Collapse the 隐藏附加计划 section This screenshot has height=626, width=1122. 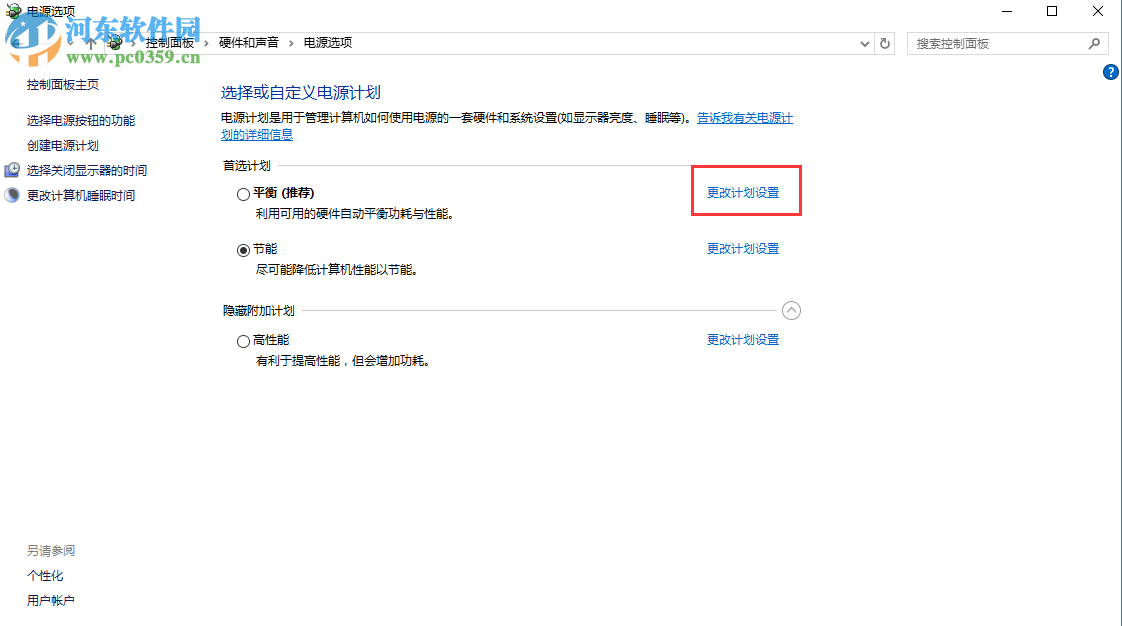792,310
